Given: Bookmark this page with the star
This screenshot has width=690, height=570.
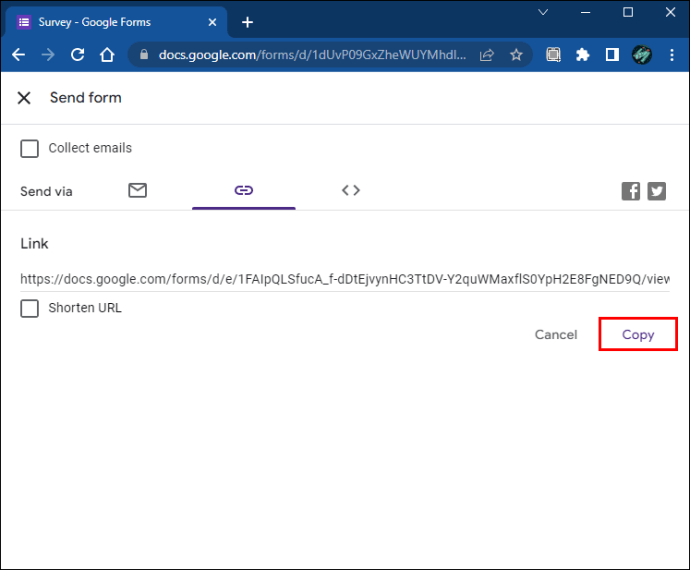Looking at the screenshot, I should pyautogui.click(x=516, y=55).
